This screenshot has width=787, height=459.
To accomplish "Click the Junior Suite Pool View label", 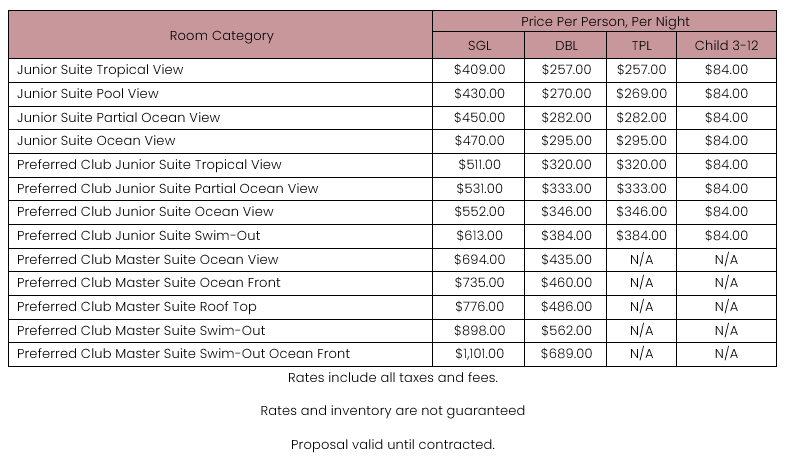I will (88, 94).
